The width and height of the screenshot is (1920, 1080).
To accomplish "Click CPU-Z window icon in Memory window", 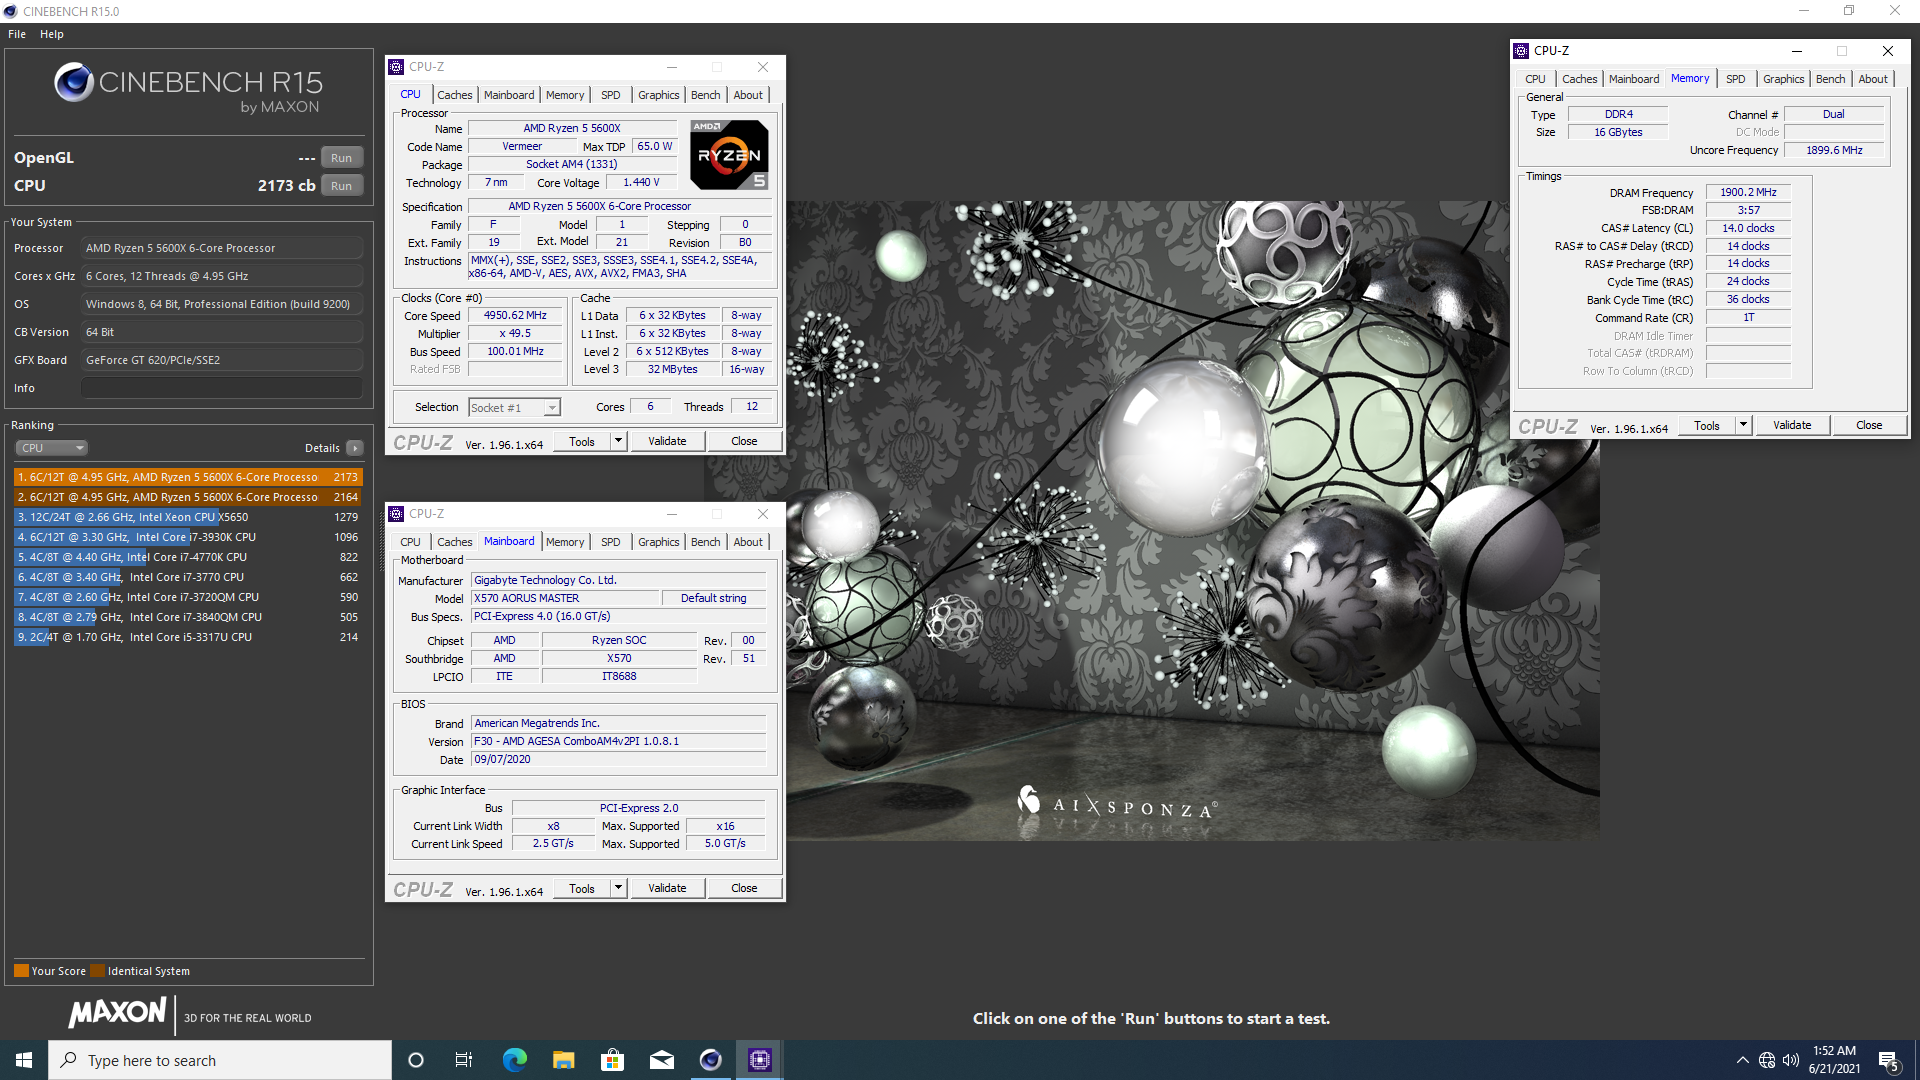I will pyautogui.click(x=1521, y=51).
